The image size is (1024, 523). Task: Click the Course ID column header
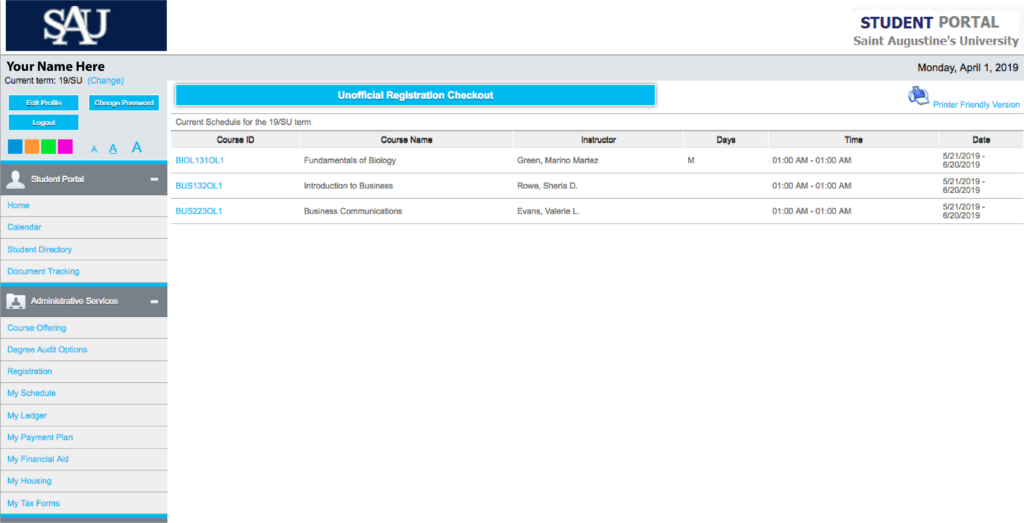click(x=236, y=140)
